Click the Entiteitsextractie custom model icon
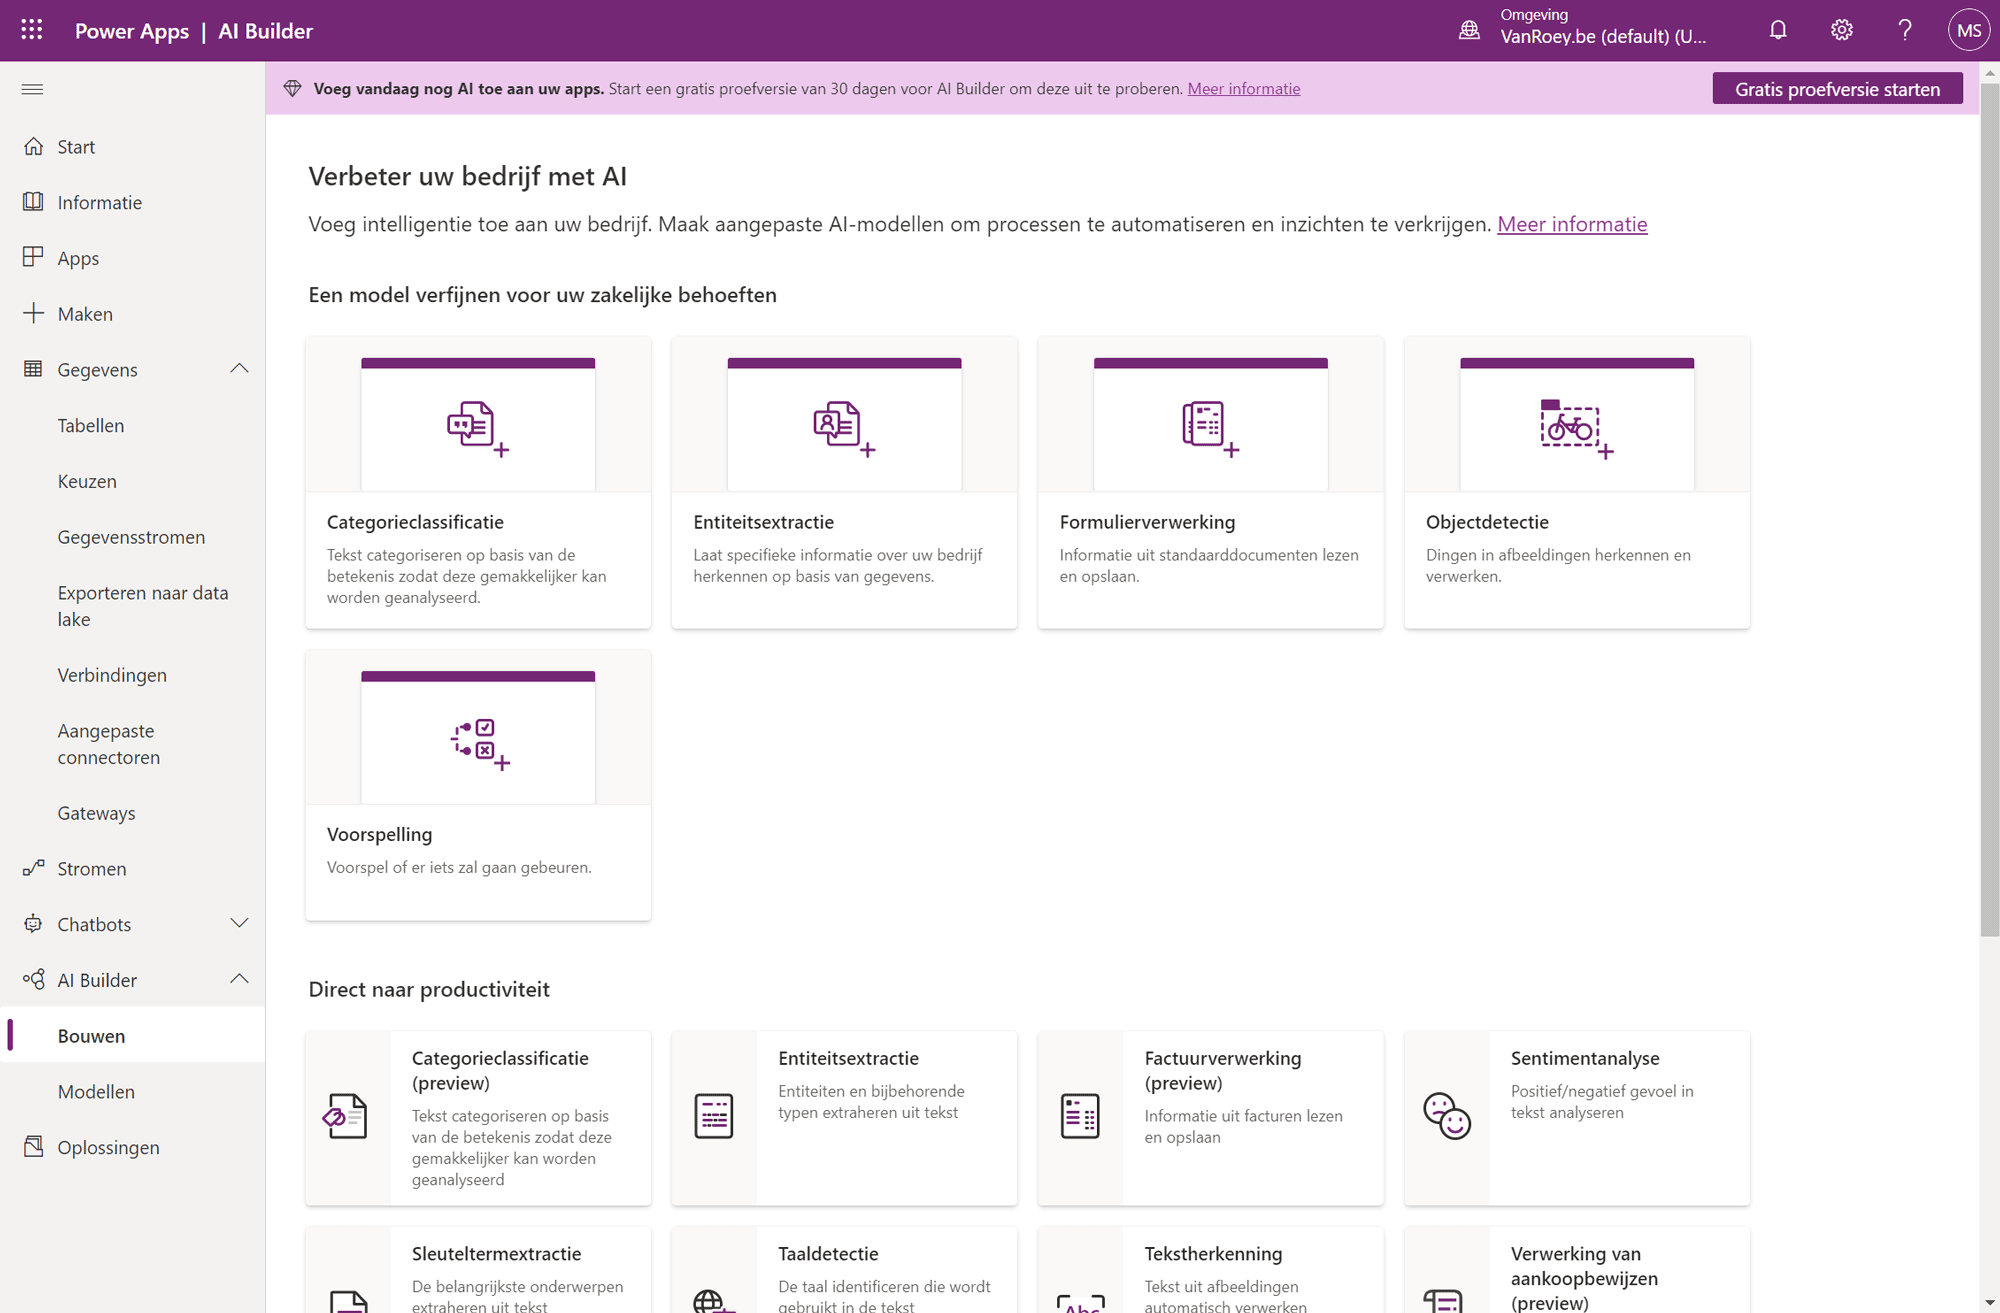Image resolution: width=2000 pixels, height=1313 pixels. pos(844,429)
